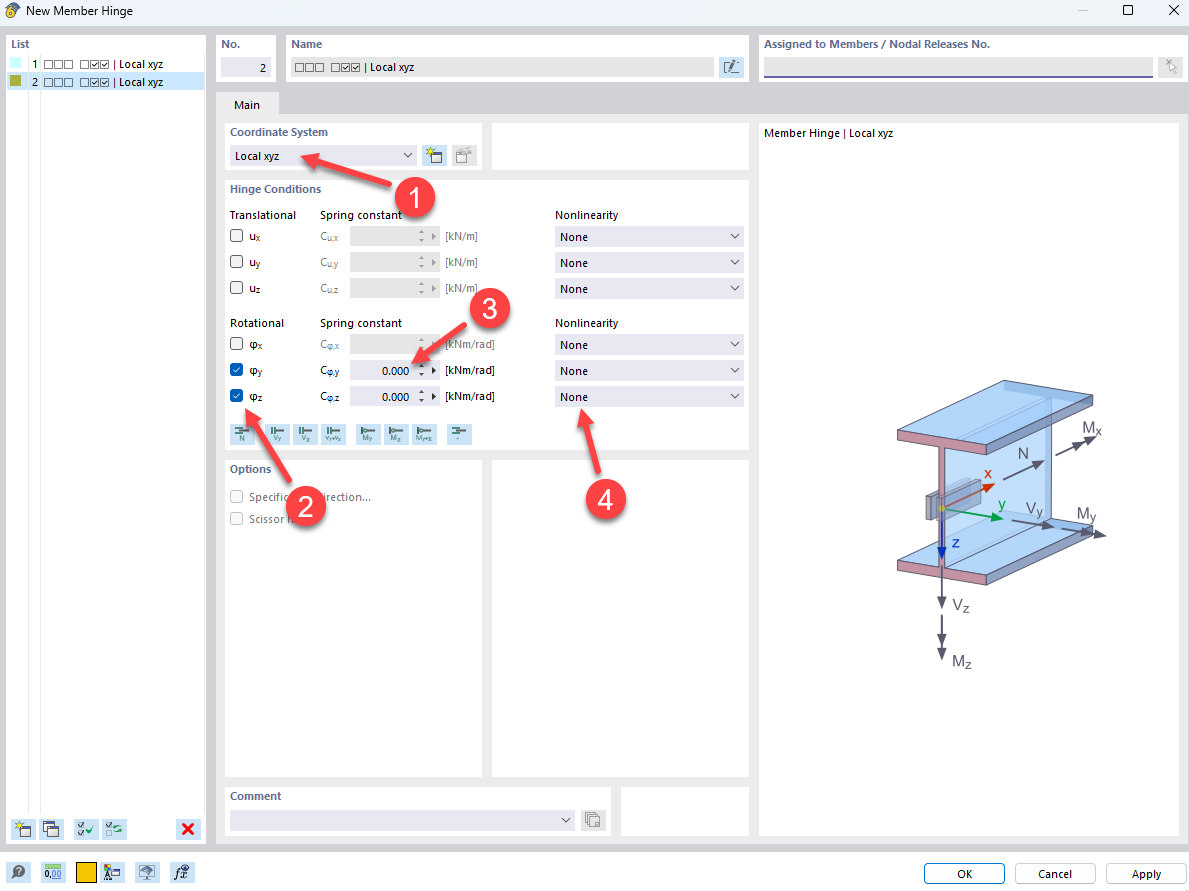This screenshot has width=1189, height=891.
Task: Select the Main tab
Action: coord(247,105)
